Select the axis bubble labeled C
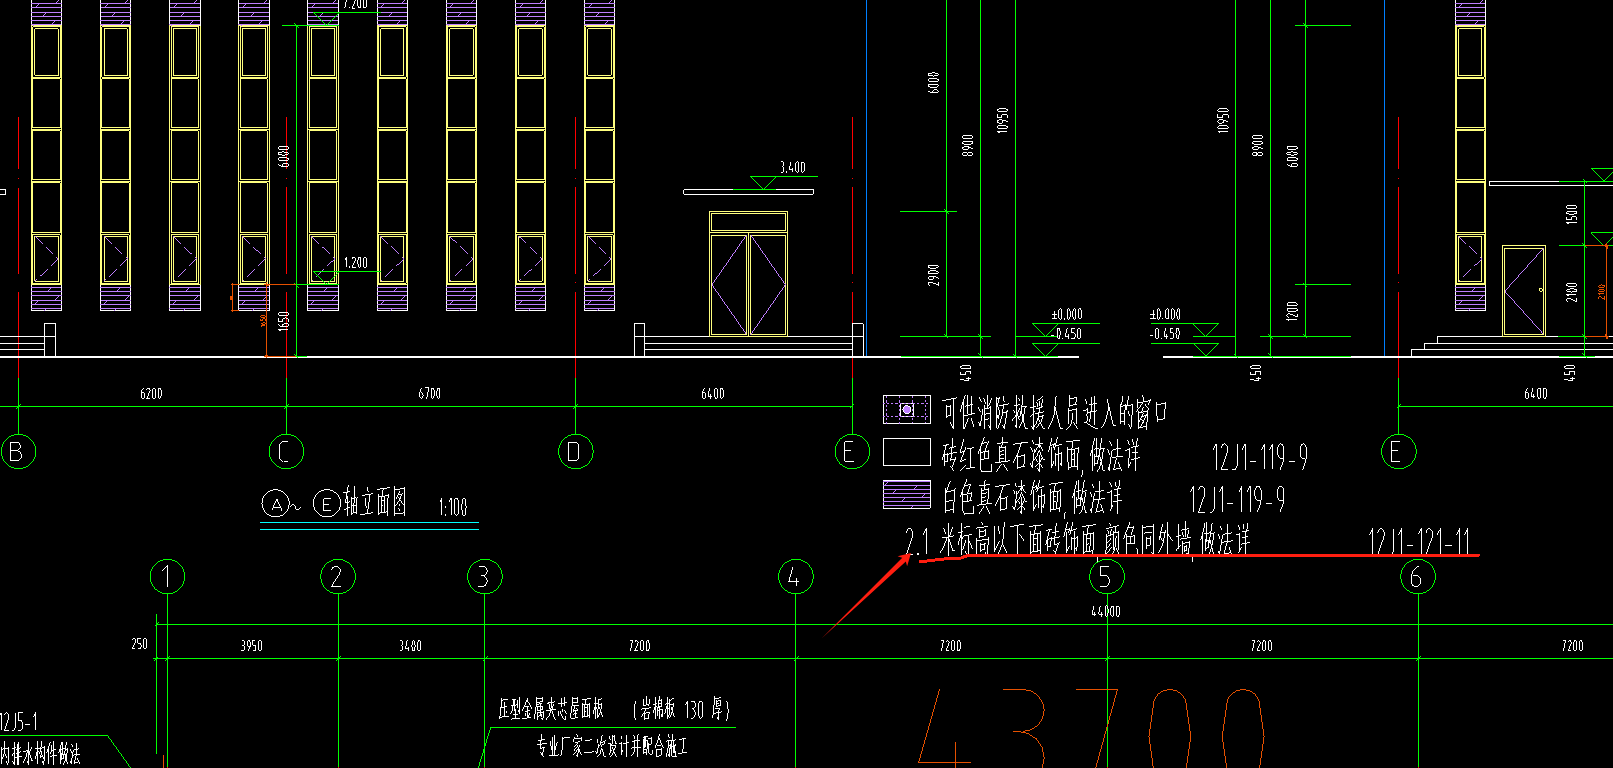1613x768 pixels. point(286,451)
